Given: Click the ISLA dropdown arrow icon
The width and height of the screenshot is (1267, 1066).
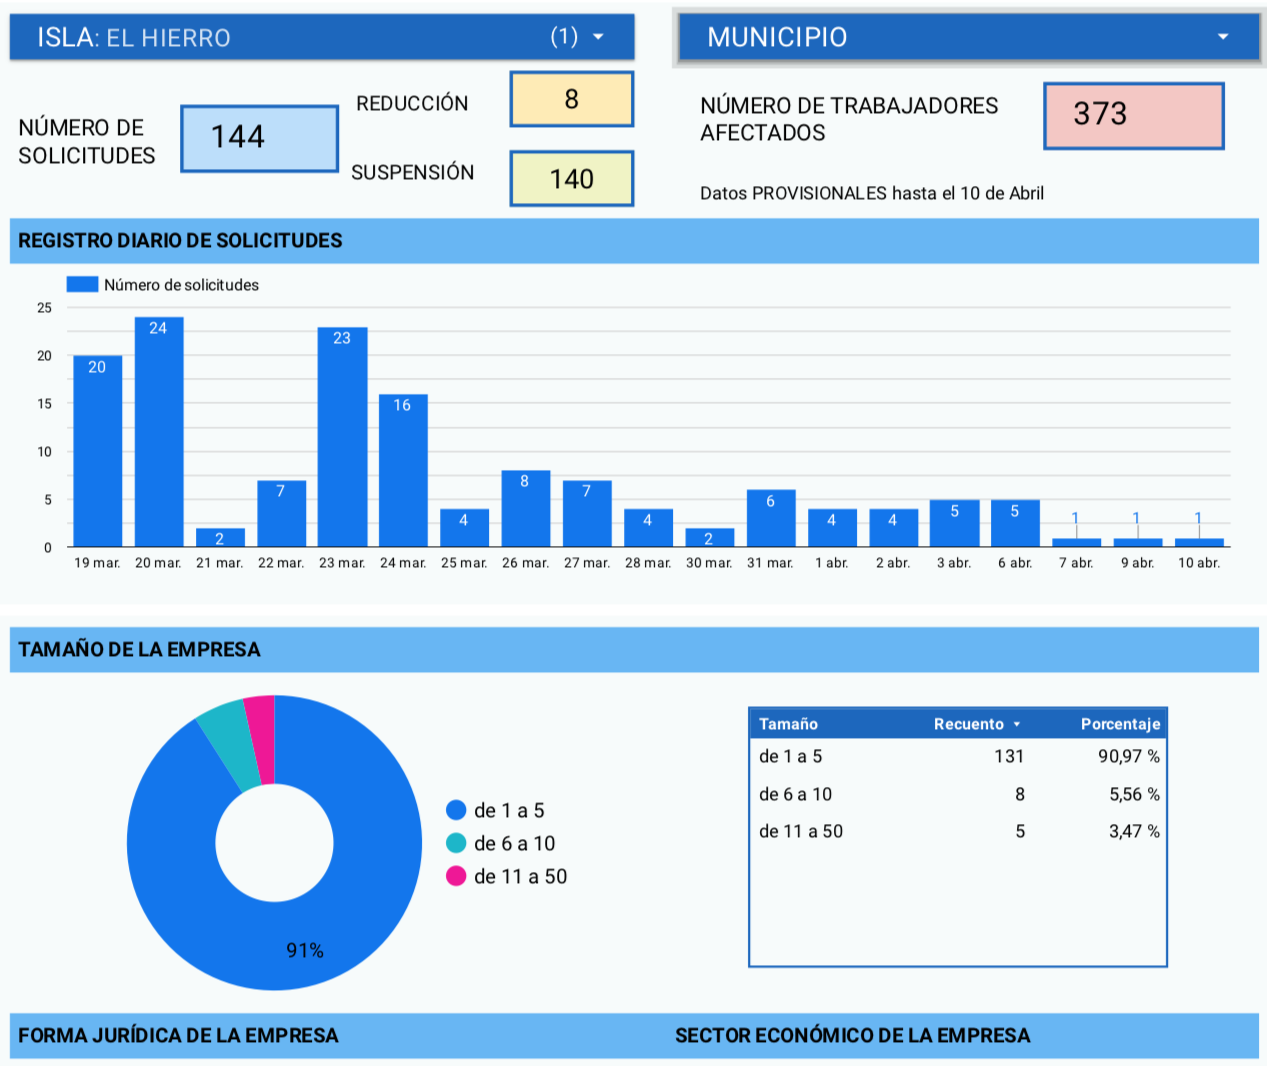Looking at the screenshot, I should coord(598,37).
